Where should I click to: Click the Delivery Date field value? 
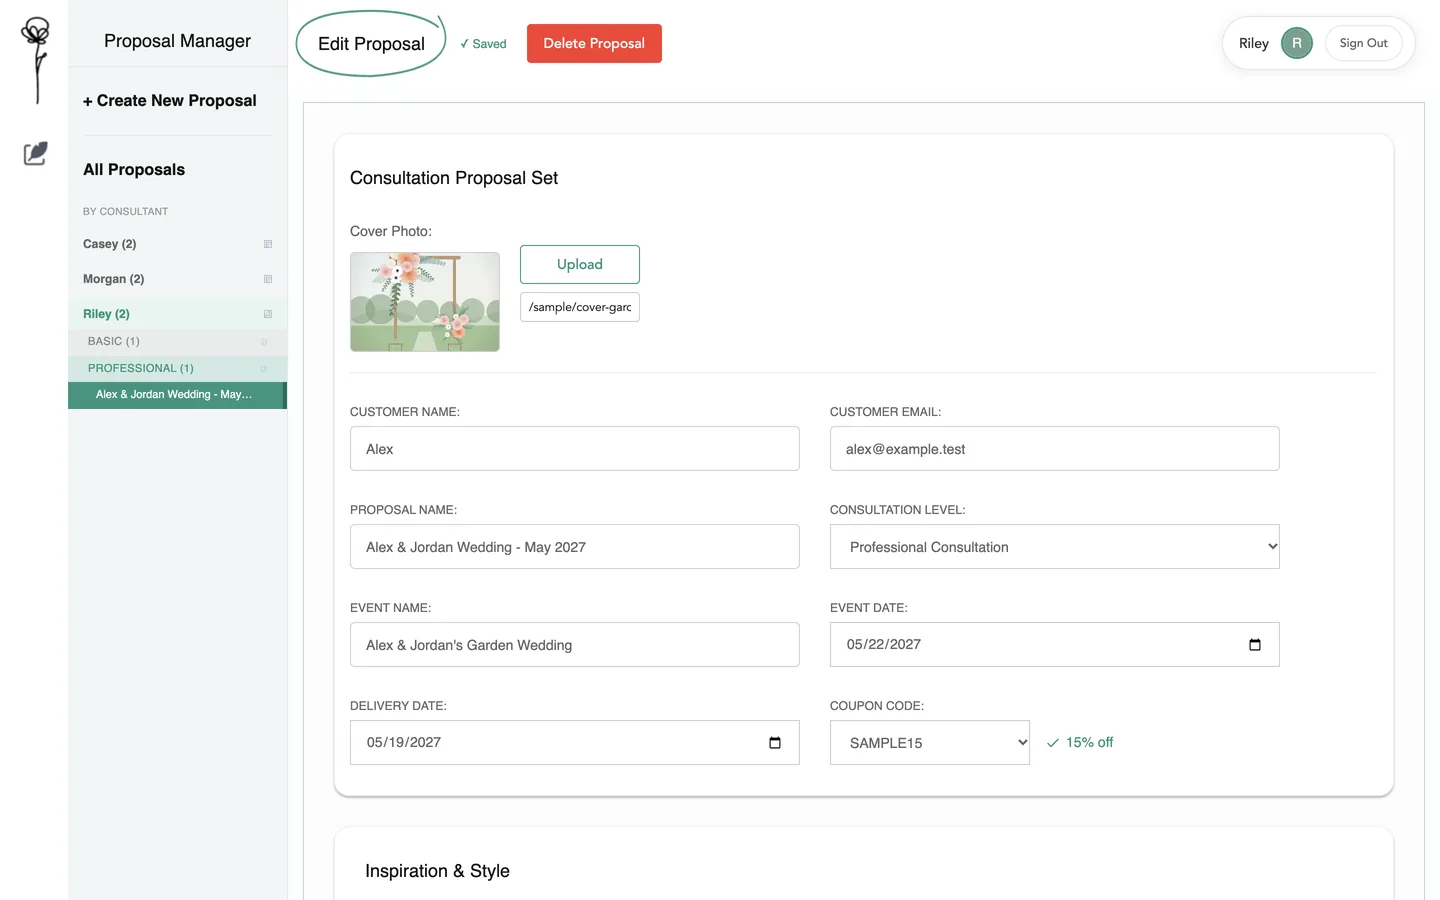coord(404,743)
